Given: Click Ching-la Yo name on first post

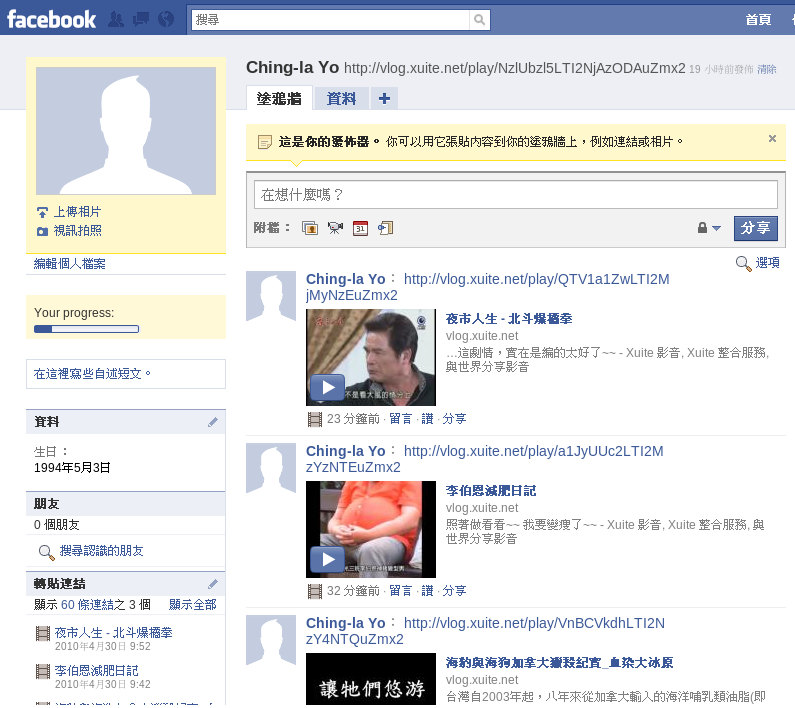Looking at the screenshot, I should click(345, 279).
